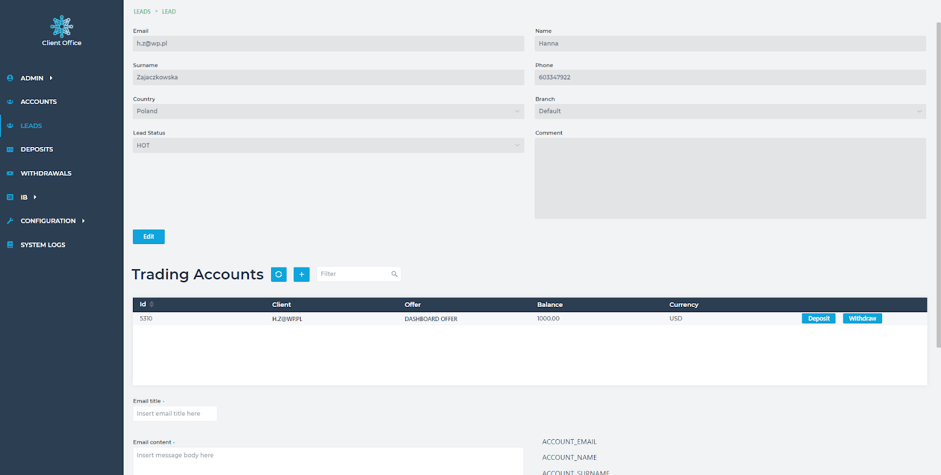941x475 pixels.
Task: Click the Withdrawals icon in the sidebar
Action: pyautogui.click(x=10, y=173)
